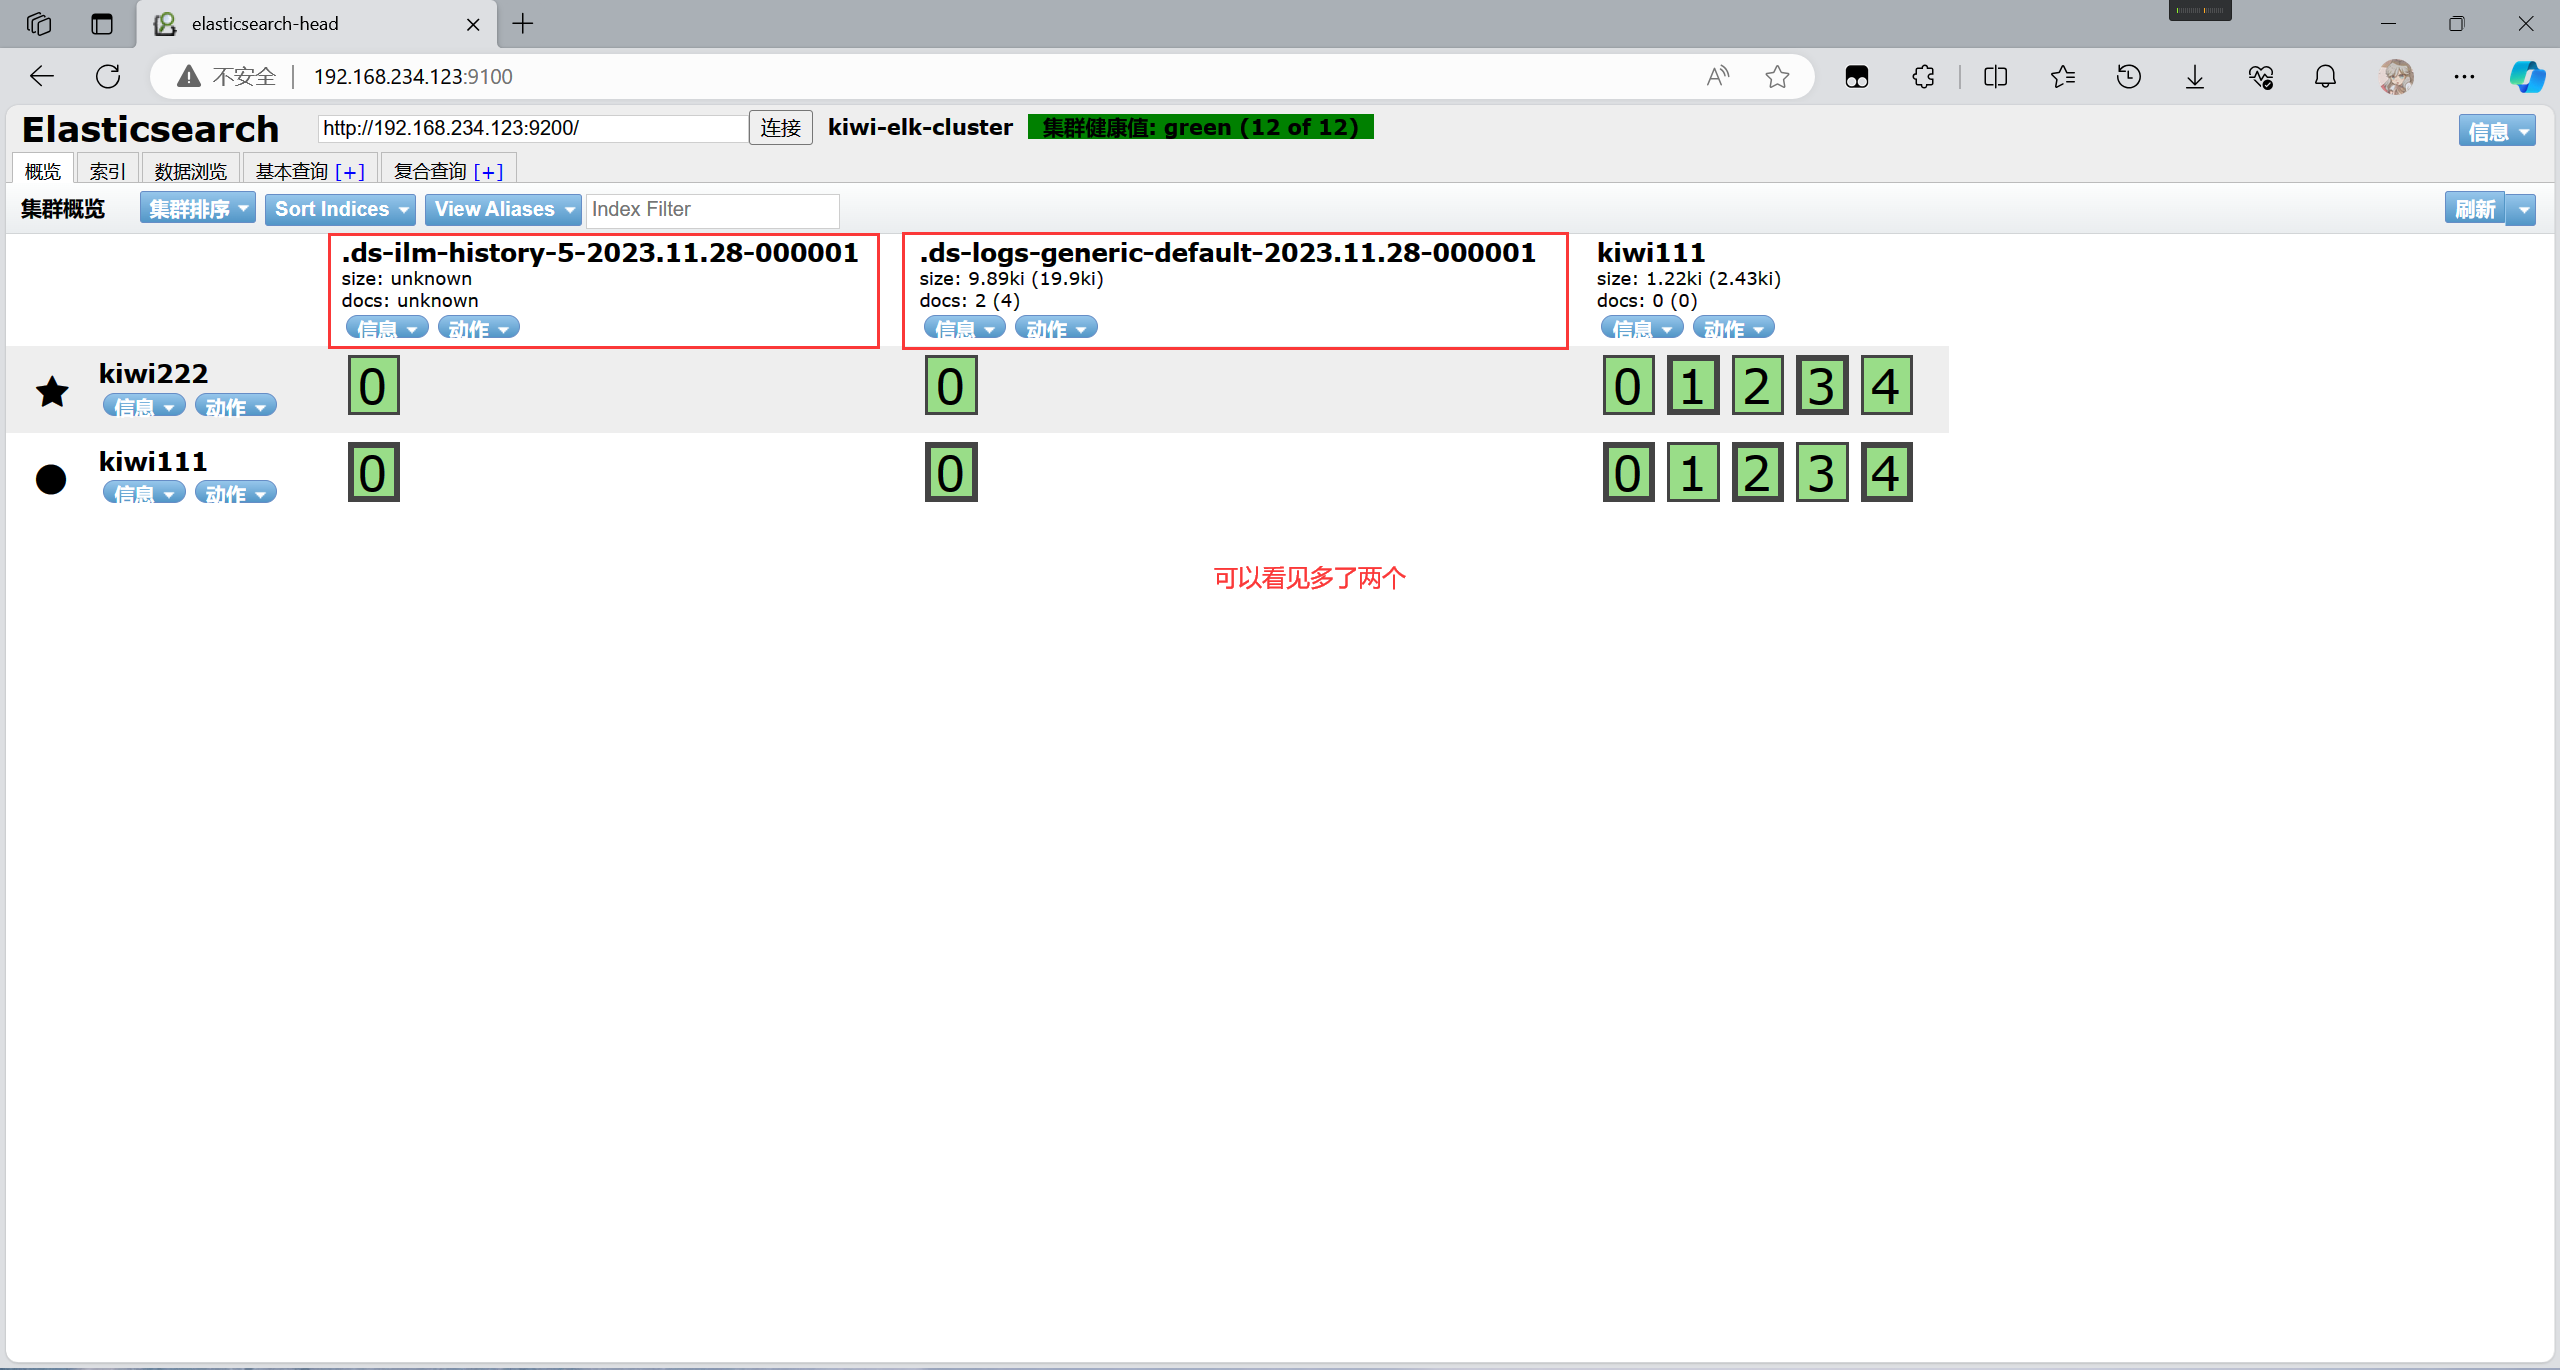Click the 连接 connect button
Viewport: 2560px width, 1370px height.
(780, 128)
